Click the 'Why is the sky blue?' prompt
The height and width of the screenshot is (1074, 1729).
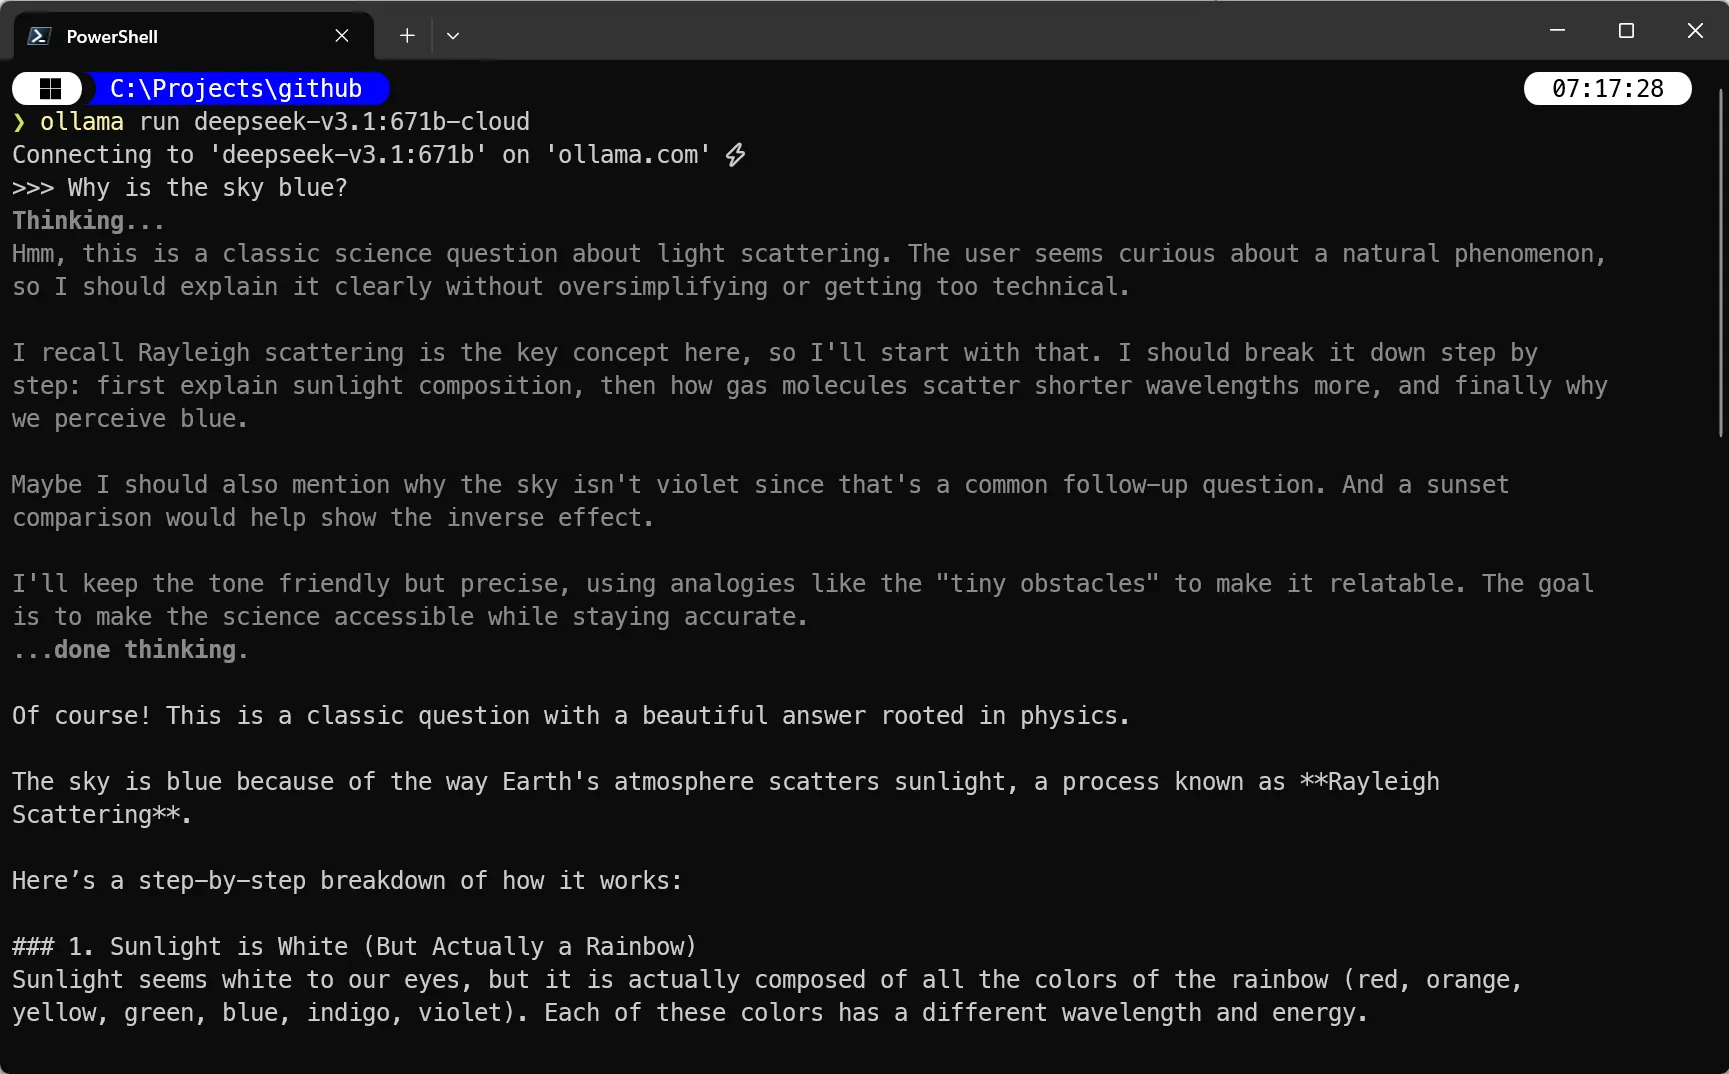207,188
